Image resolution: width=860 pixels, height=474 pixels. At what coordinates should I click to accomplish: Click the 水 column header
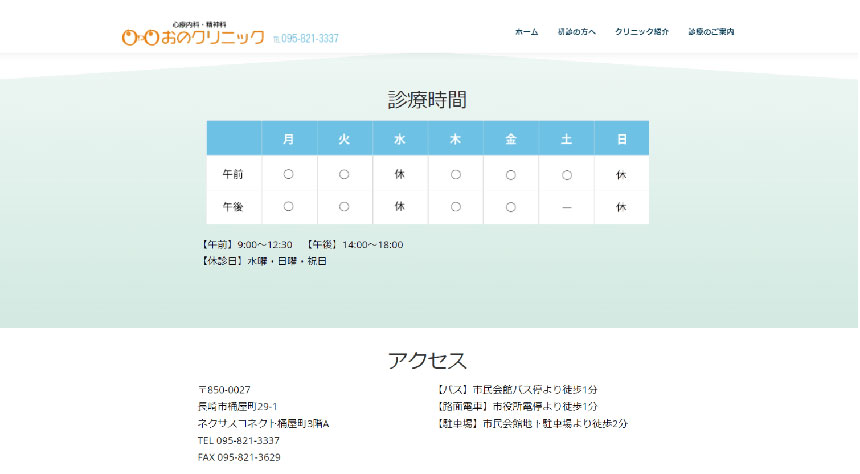pos(400,138)
